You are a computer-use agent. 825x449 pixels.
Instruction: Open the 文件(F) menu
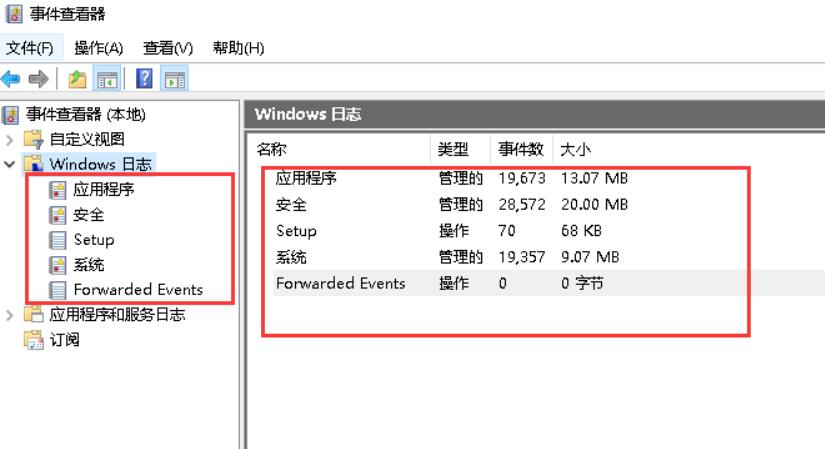point(30,48)
